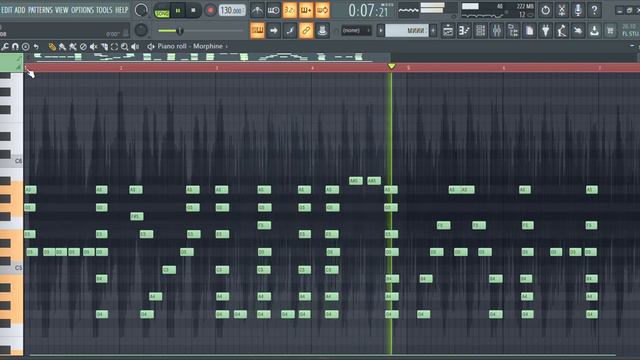Open the question mark help icon

pyautogui.click(x=594, y=10)
